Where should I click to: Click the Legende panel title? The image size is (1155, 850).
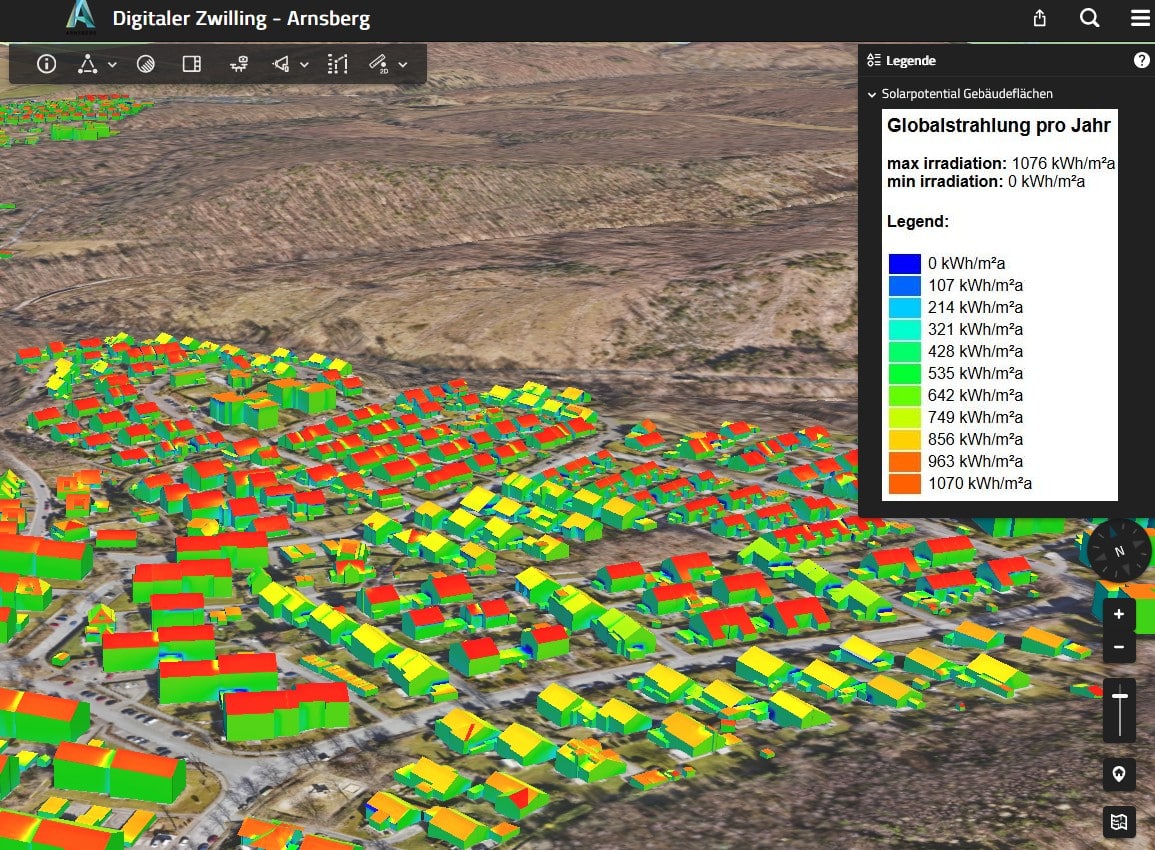pyautogui.click(x=910, y=60)
